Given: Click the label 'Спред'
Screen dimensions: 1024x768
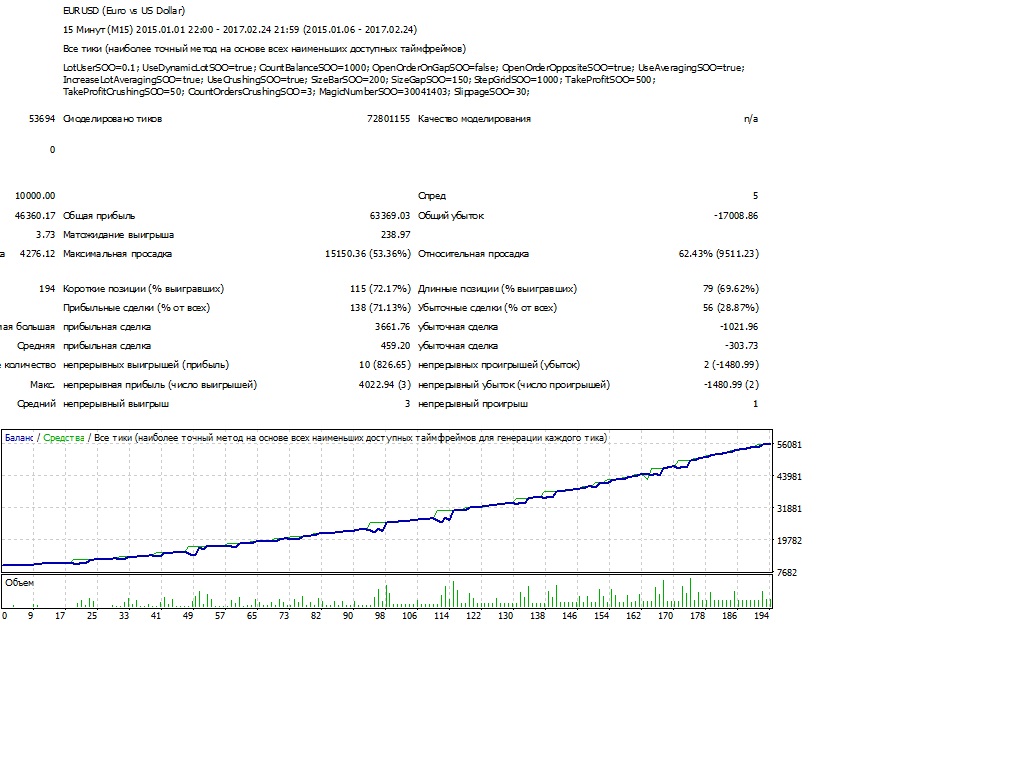Looking at the screenshot, I should coord(432,196).
